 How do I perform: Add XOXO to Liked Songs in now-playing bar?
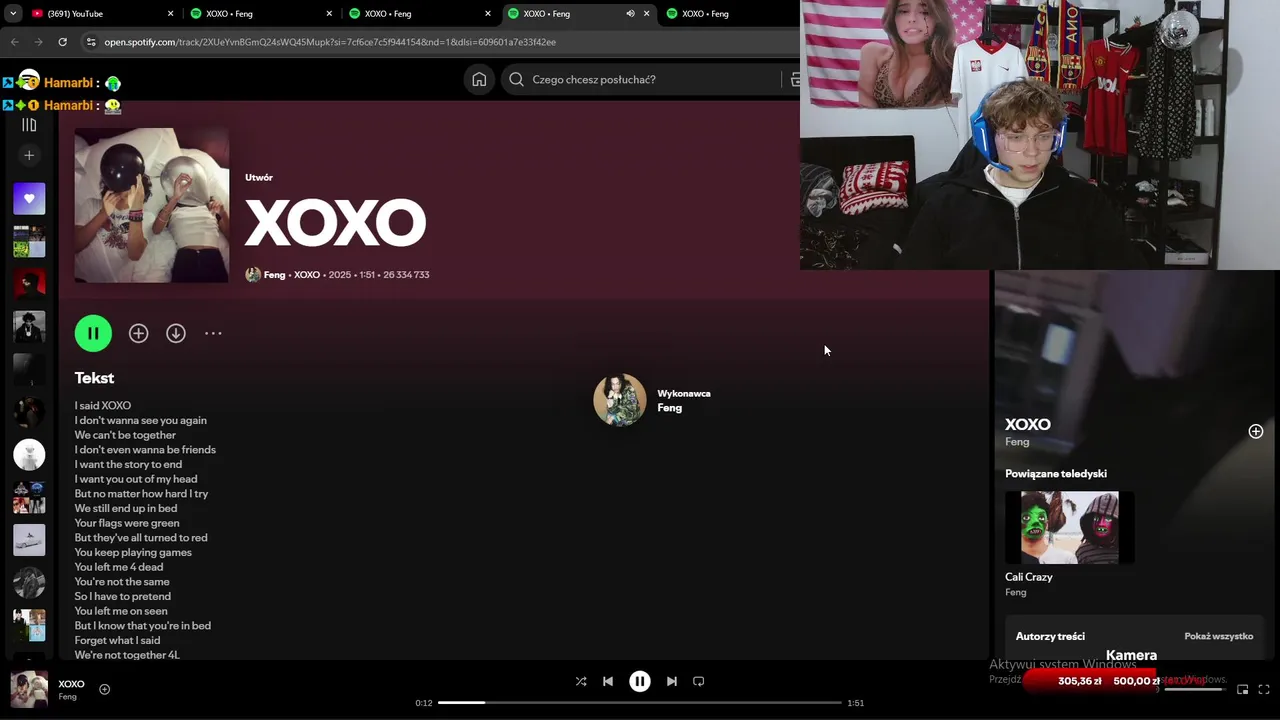(104, 689)
